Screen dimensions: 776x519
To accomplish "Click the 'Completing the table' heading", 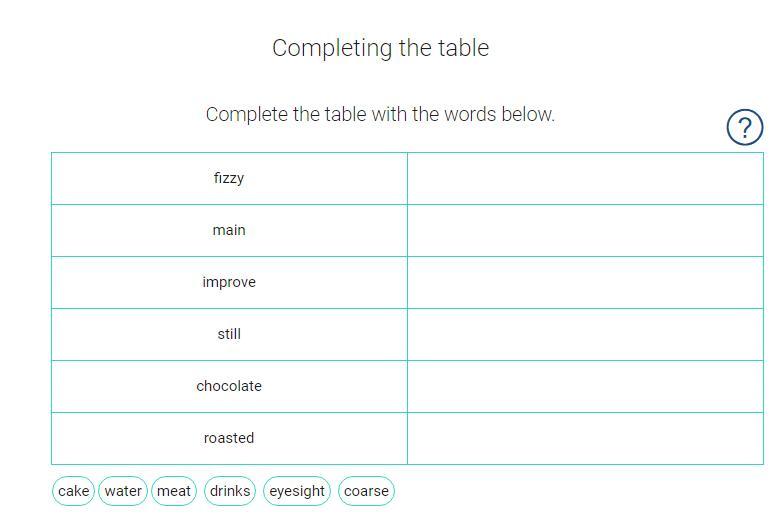I will point(380,48).
